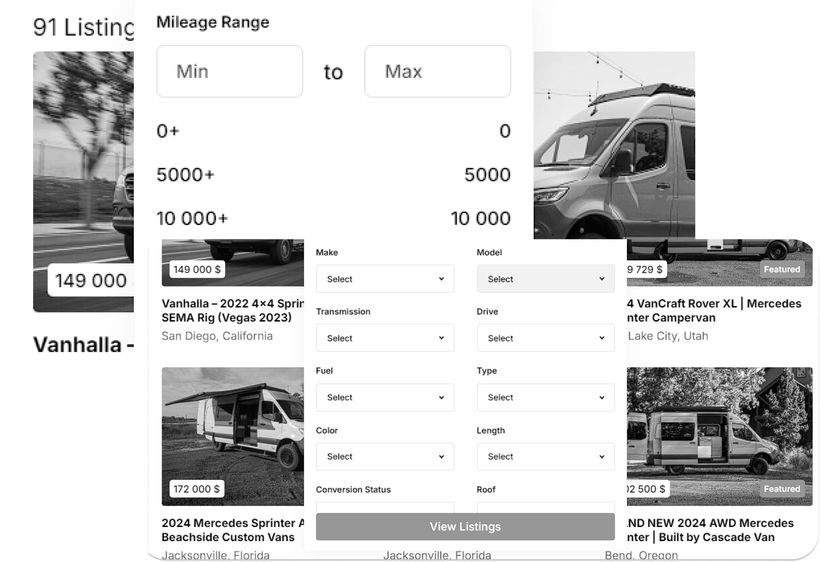Image resolution: width=820 pixels, height=562 pixels.
Task: Click the Min mileage input field
Action: 230,71
